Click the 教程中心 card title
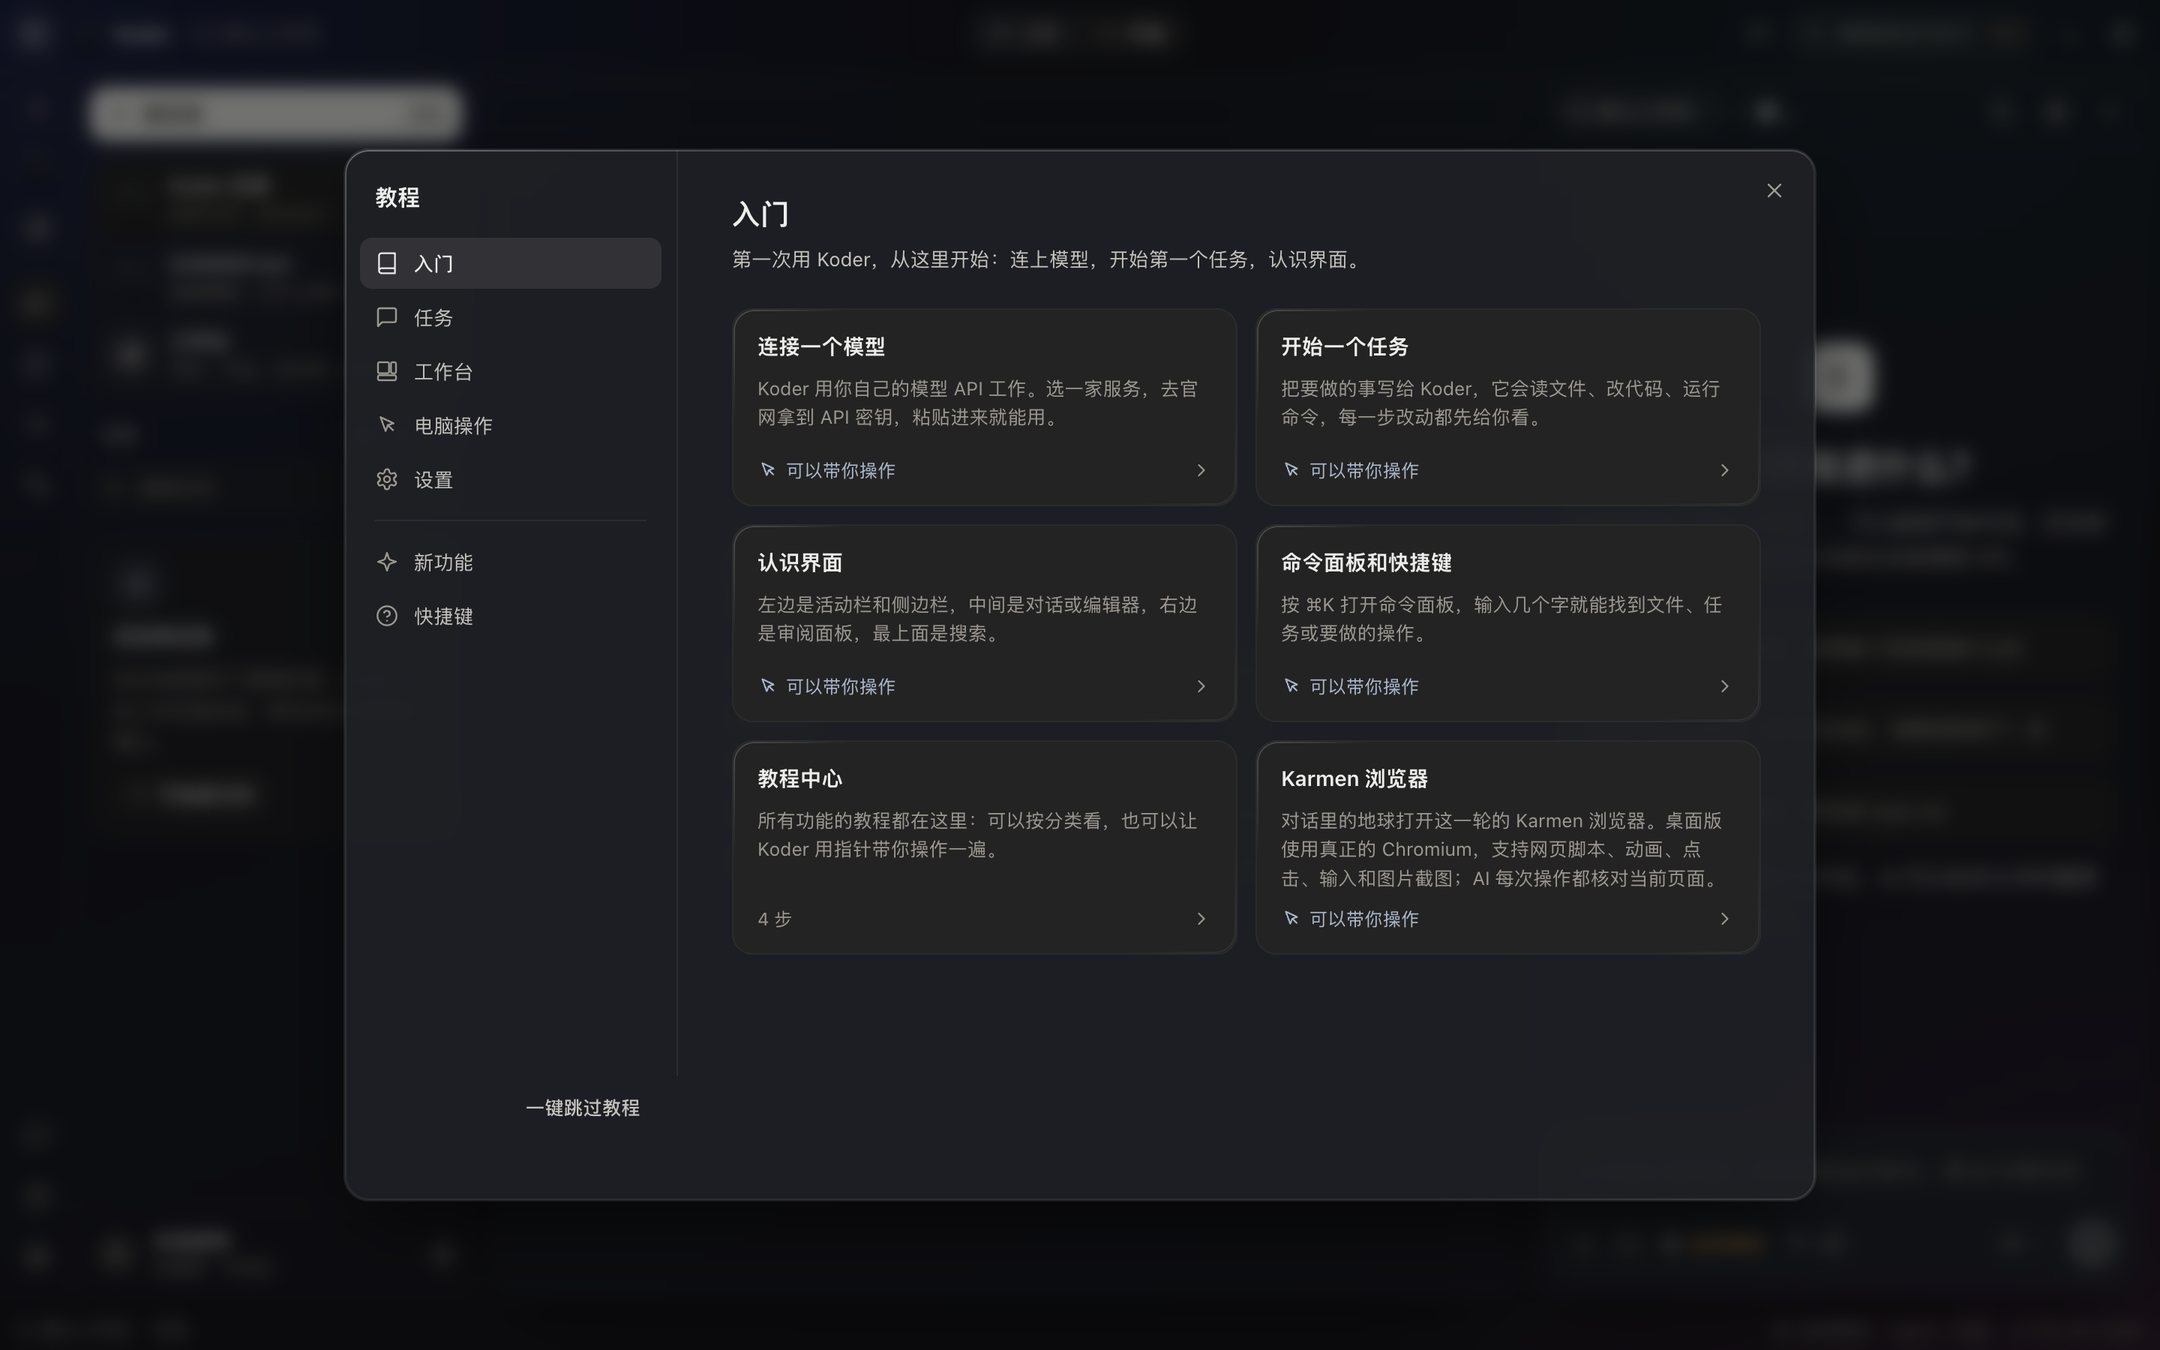Screen dimensions: 2160x1350 tap(800, 778)
